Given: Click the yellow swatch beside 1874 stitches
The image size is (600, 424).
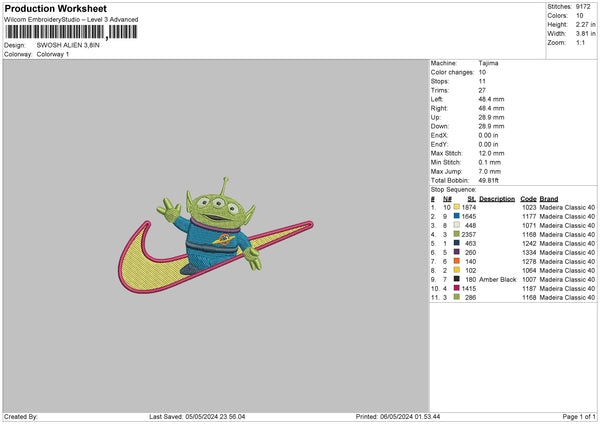Looking at the screenshot, I should pyautogui.click(x=457, y=207).
